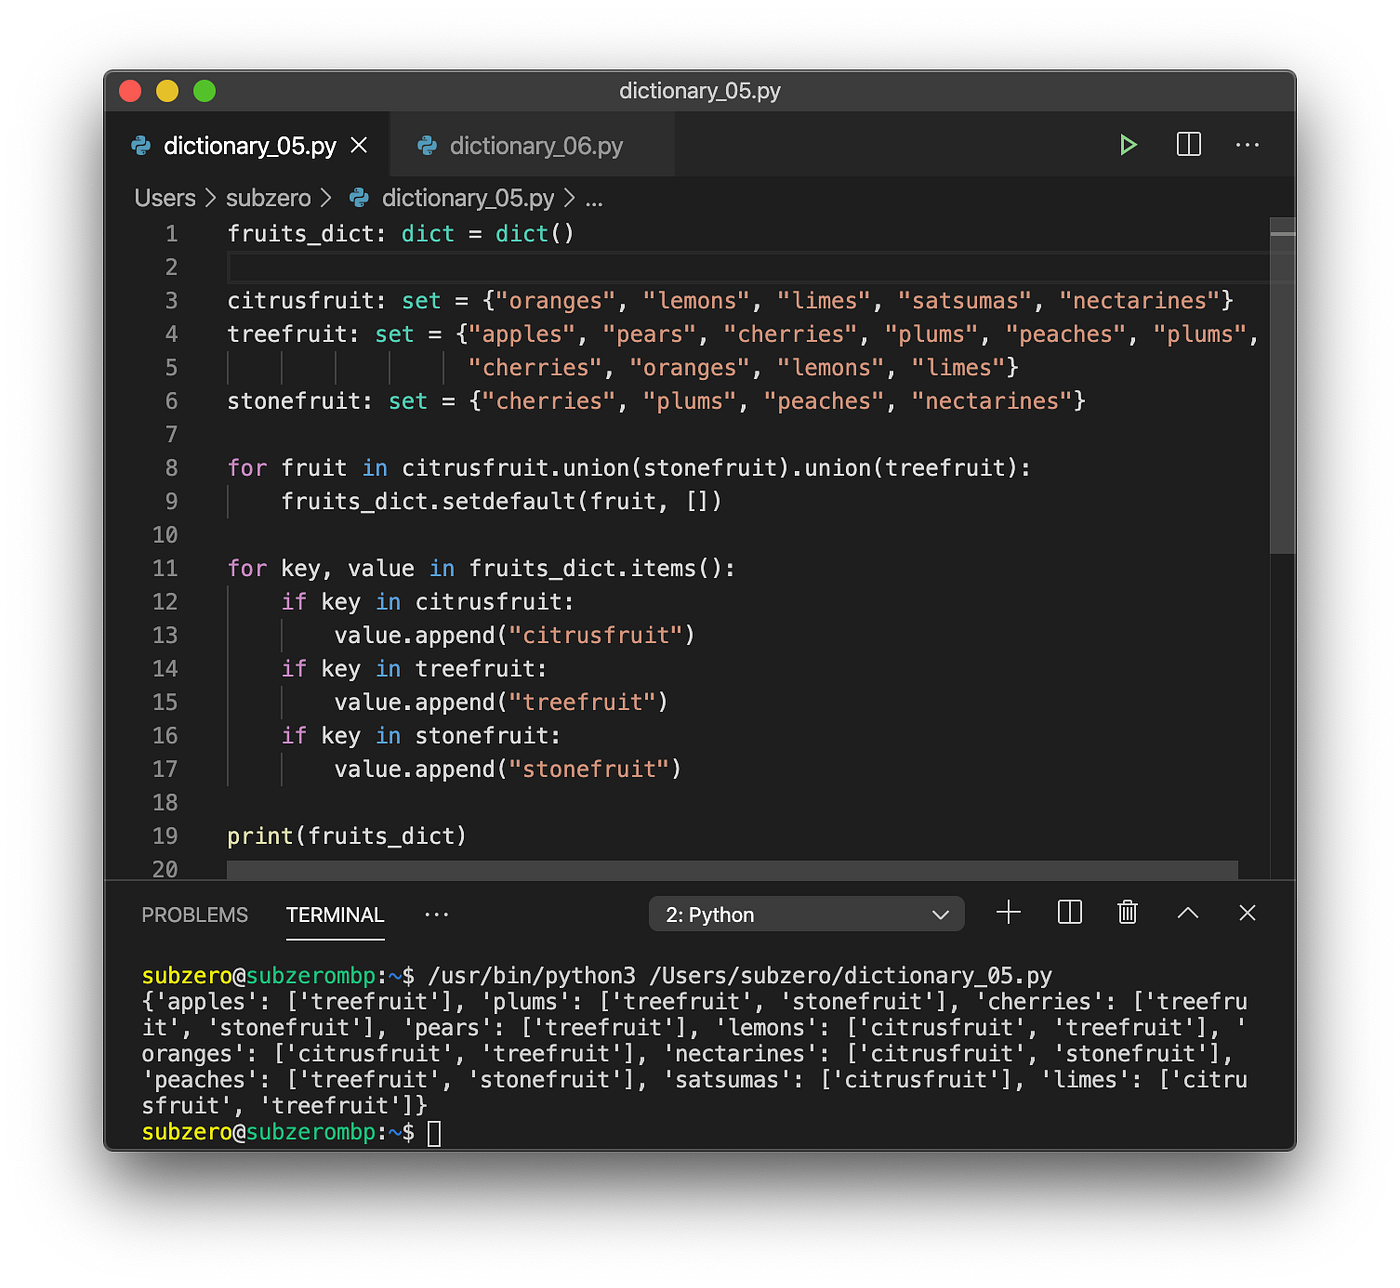The height and width of the screenshot is (1288, 1400).
Task: Click dictionary_05.py in the breadcrumb
Action: [x=468, y=198]
